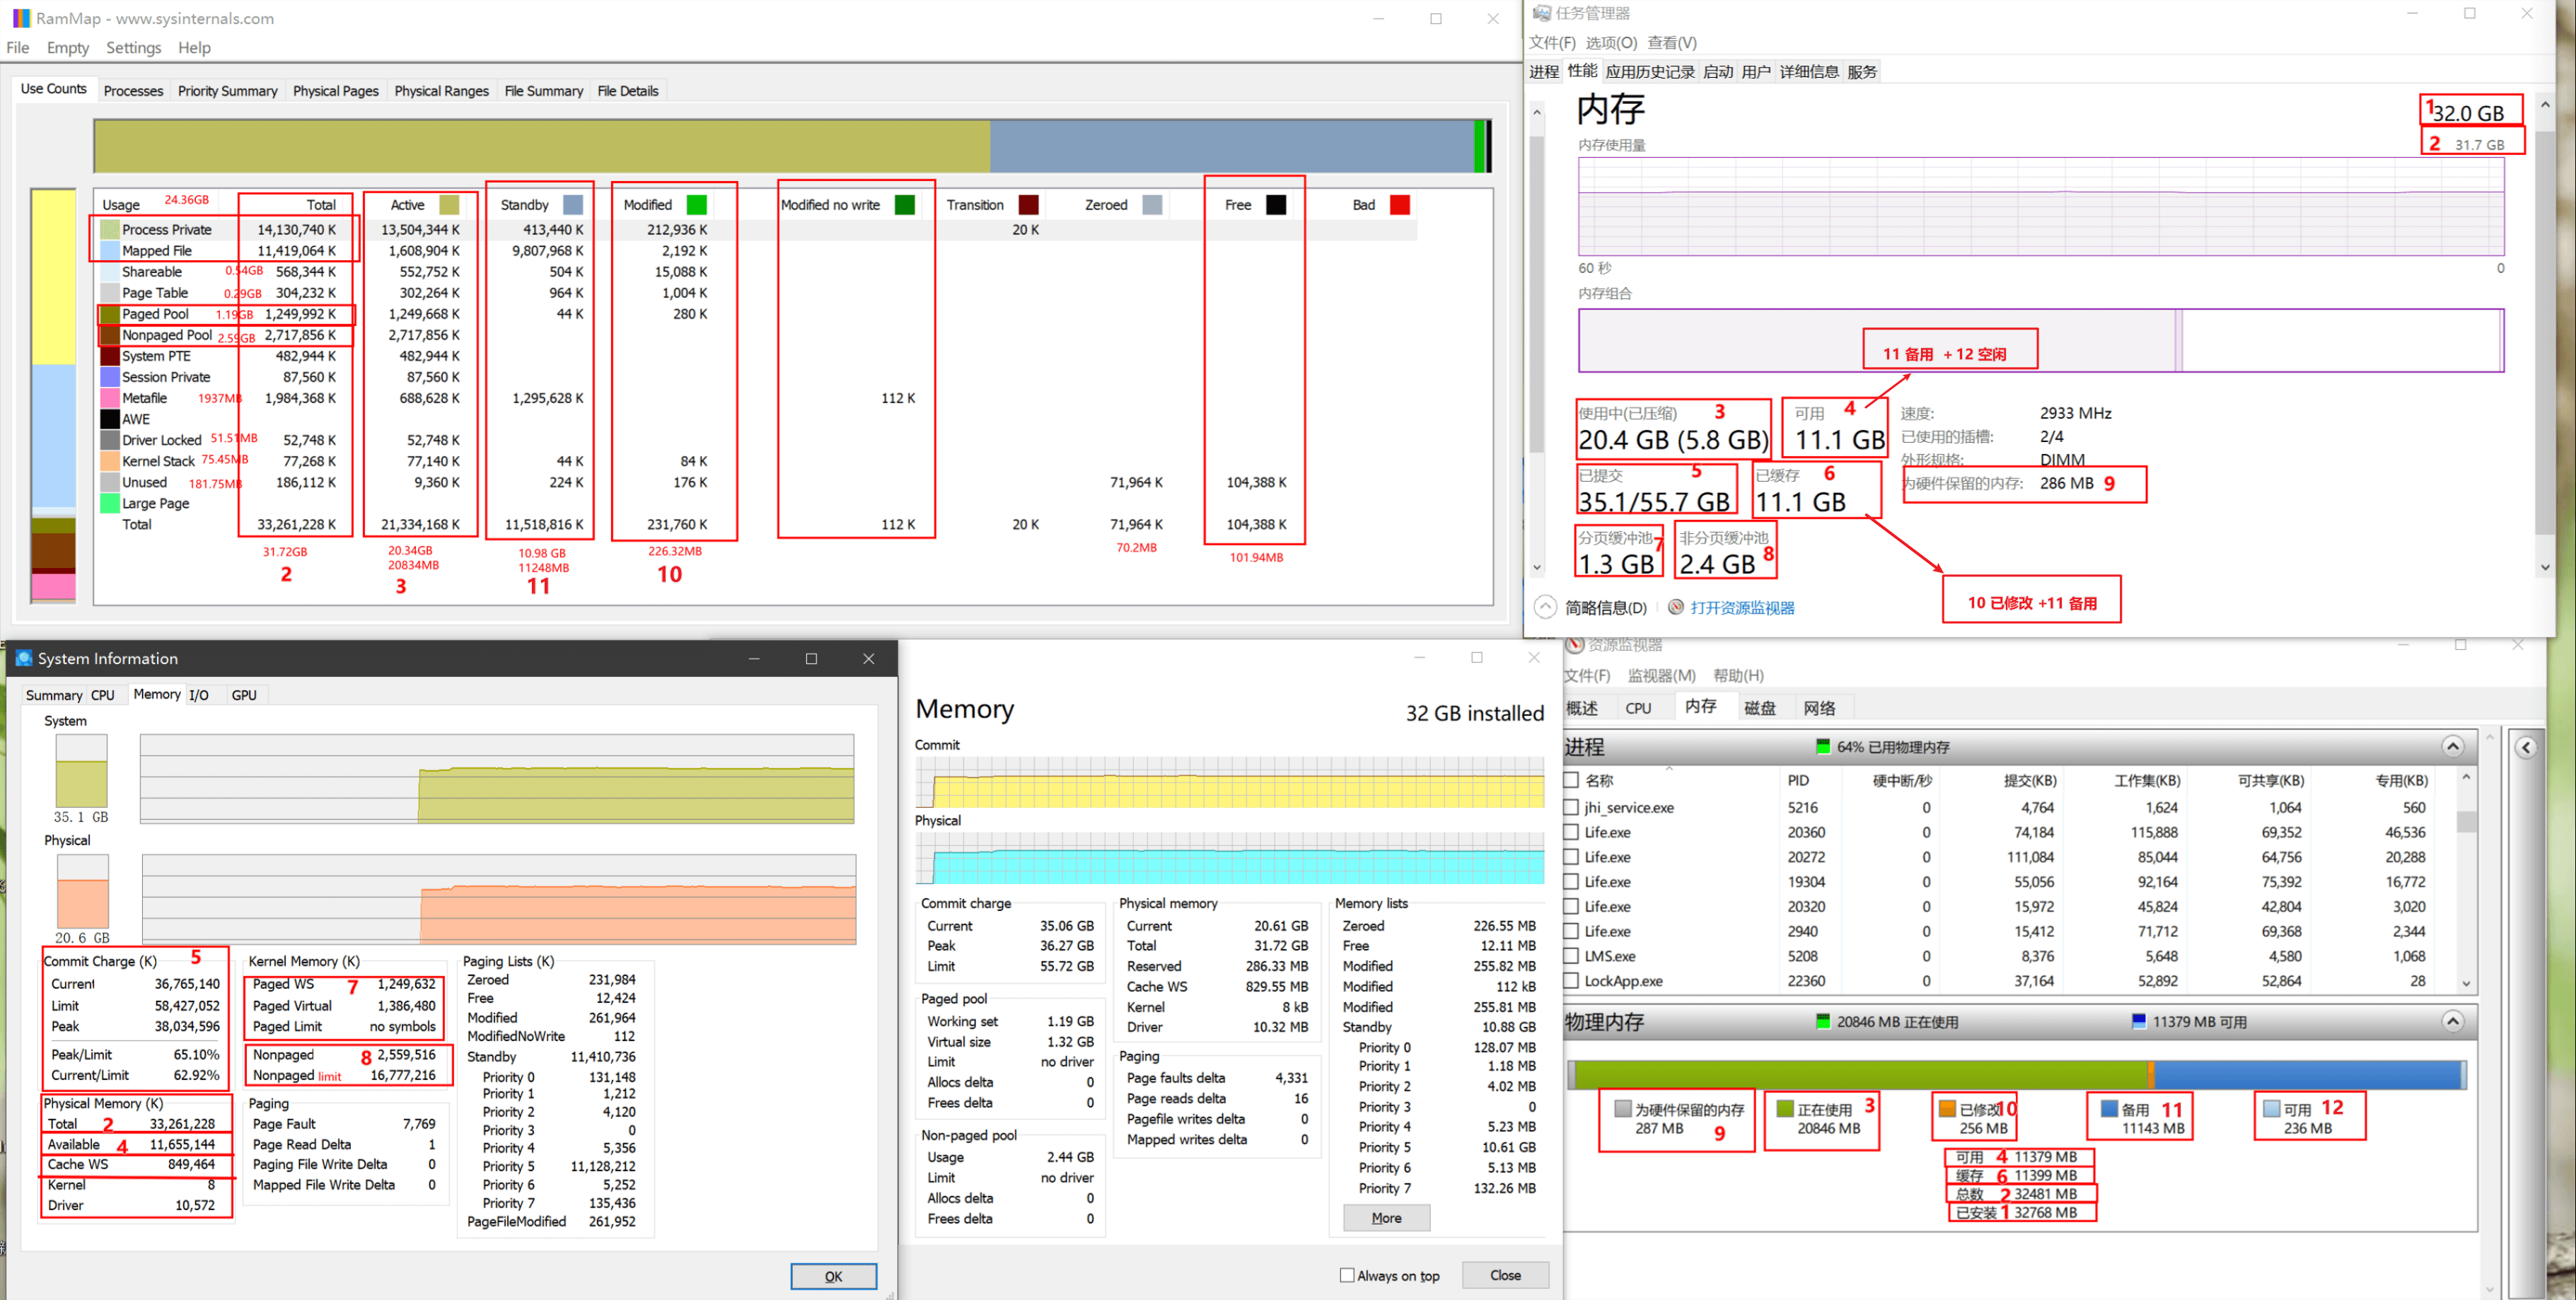This screenshot has height=1300, width=2576.
Task: Switch to the 详细信息 tab in Task Manager
Action: coord(1808,71)
